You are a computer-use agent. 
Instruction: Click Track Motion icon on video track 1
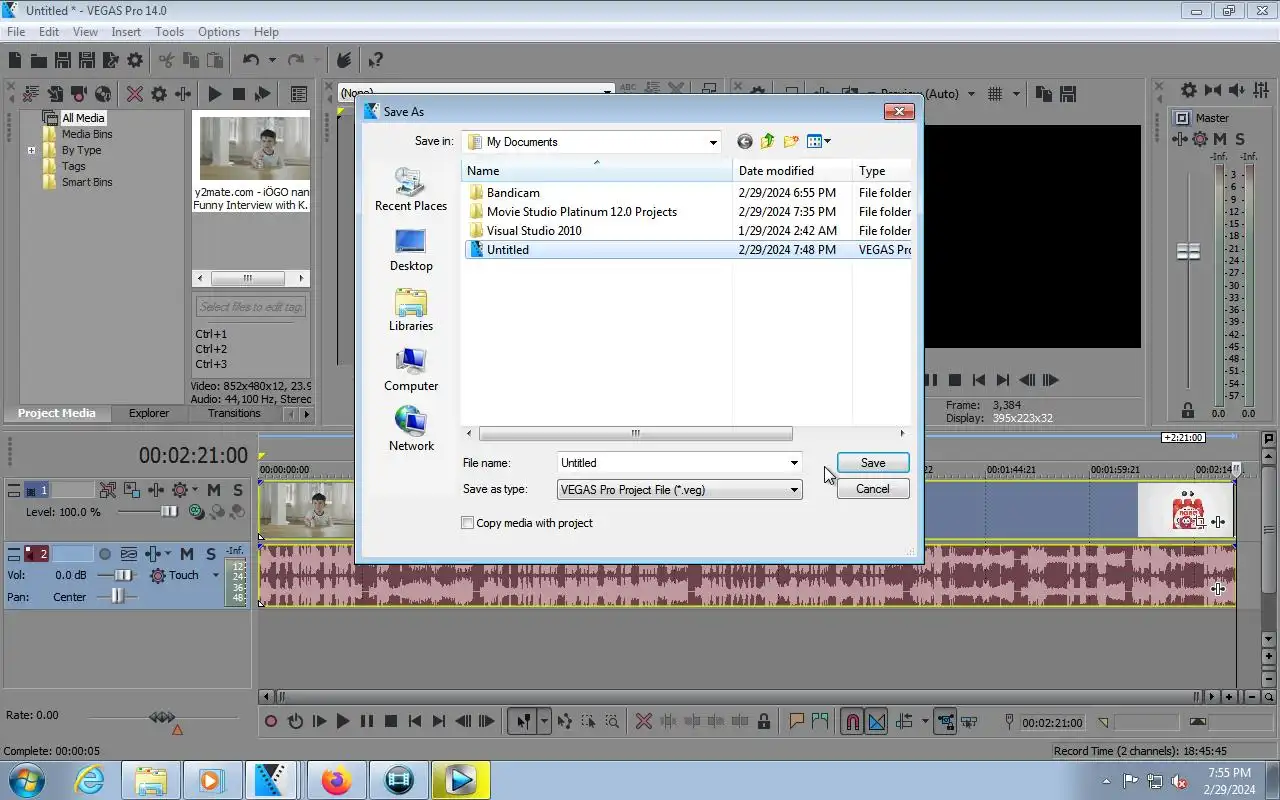[132, 490]
